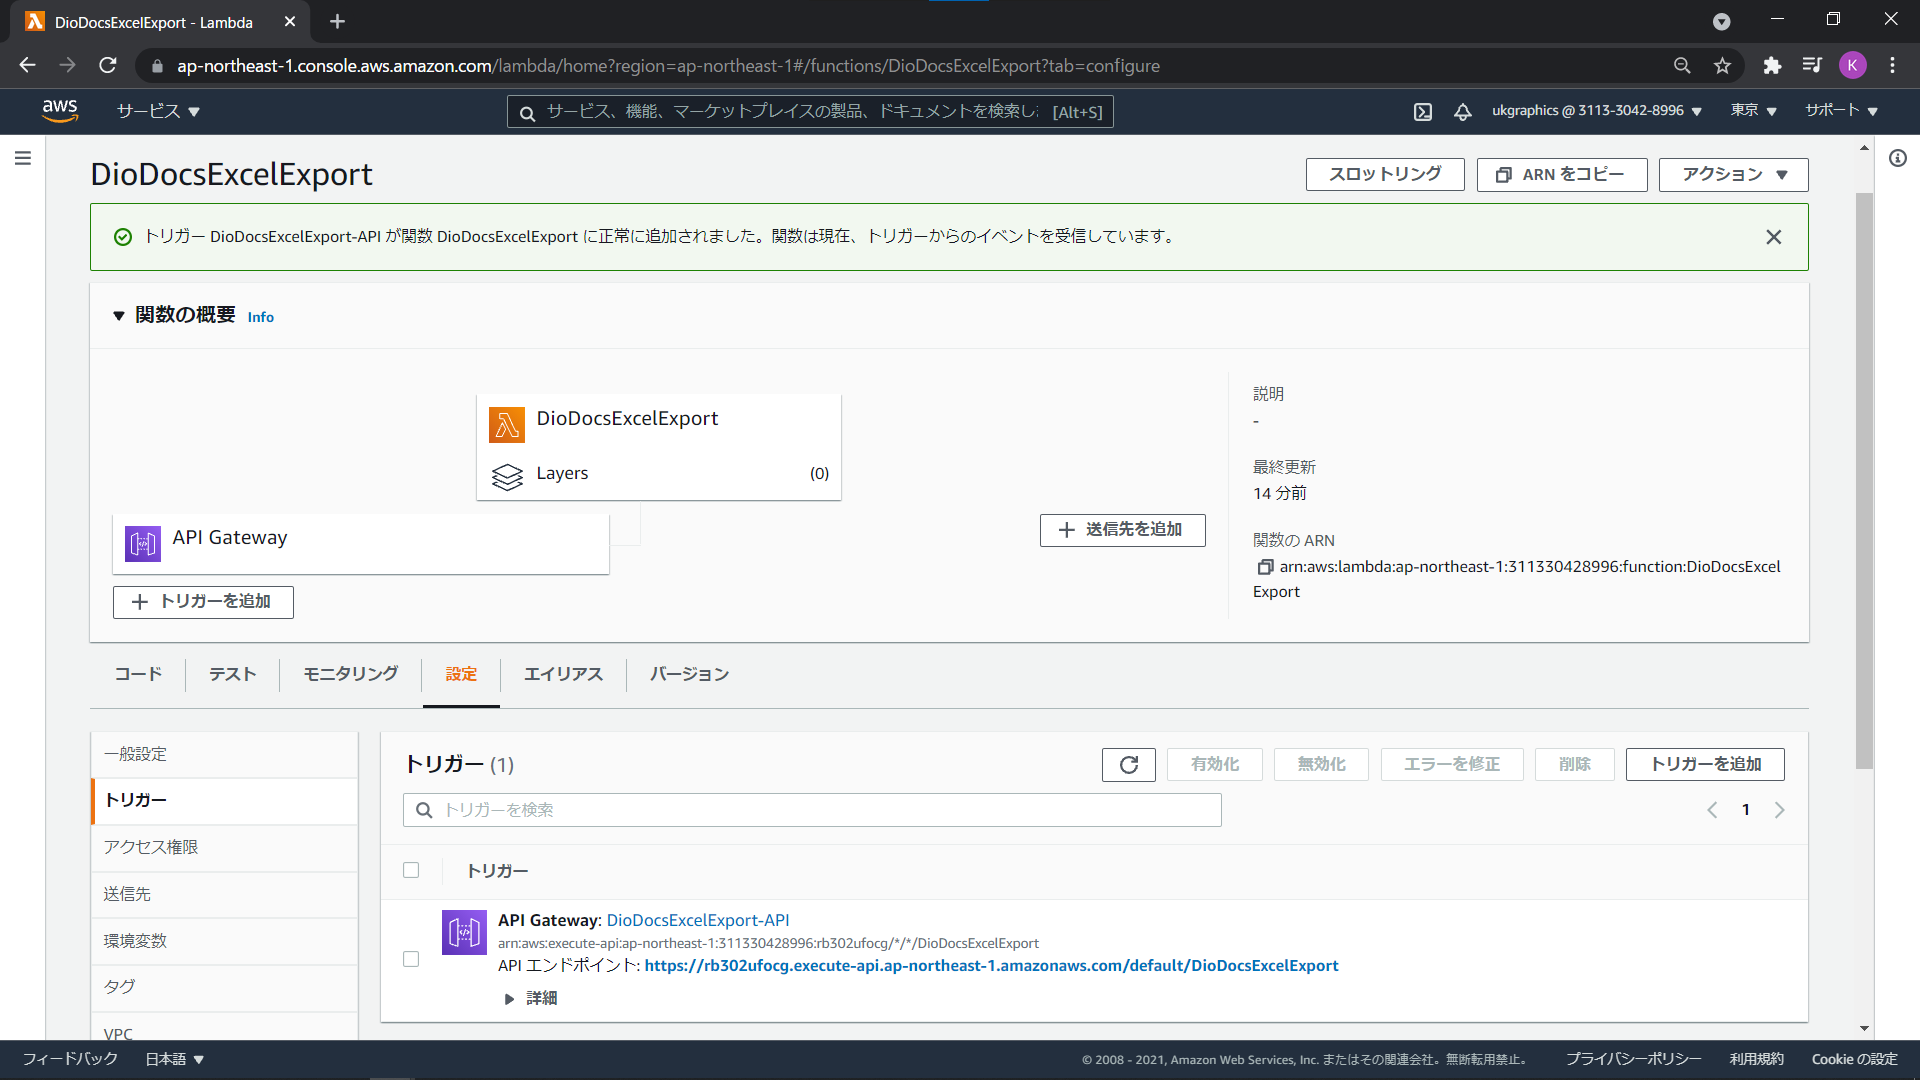Click the AWS services search field
1920x1080 pixels.
pos(810,112)
